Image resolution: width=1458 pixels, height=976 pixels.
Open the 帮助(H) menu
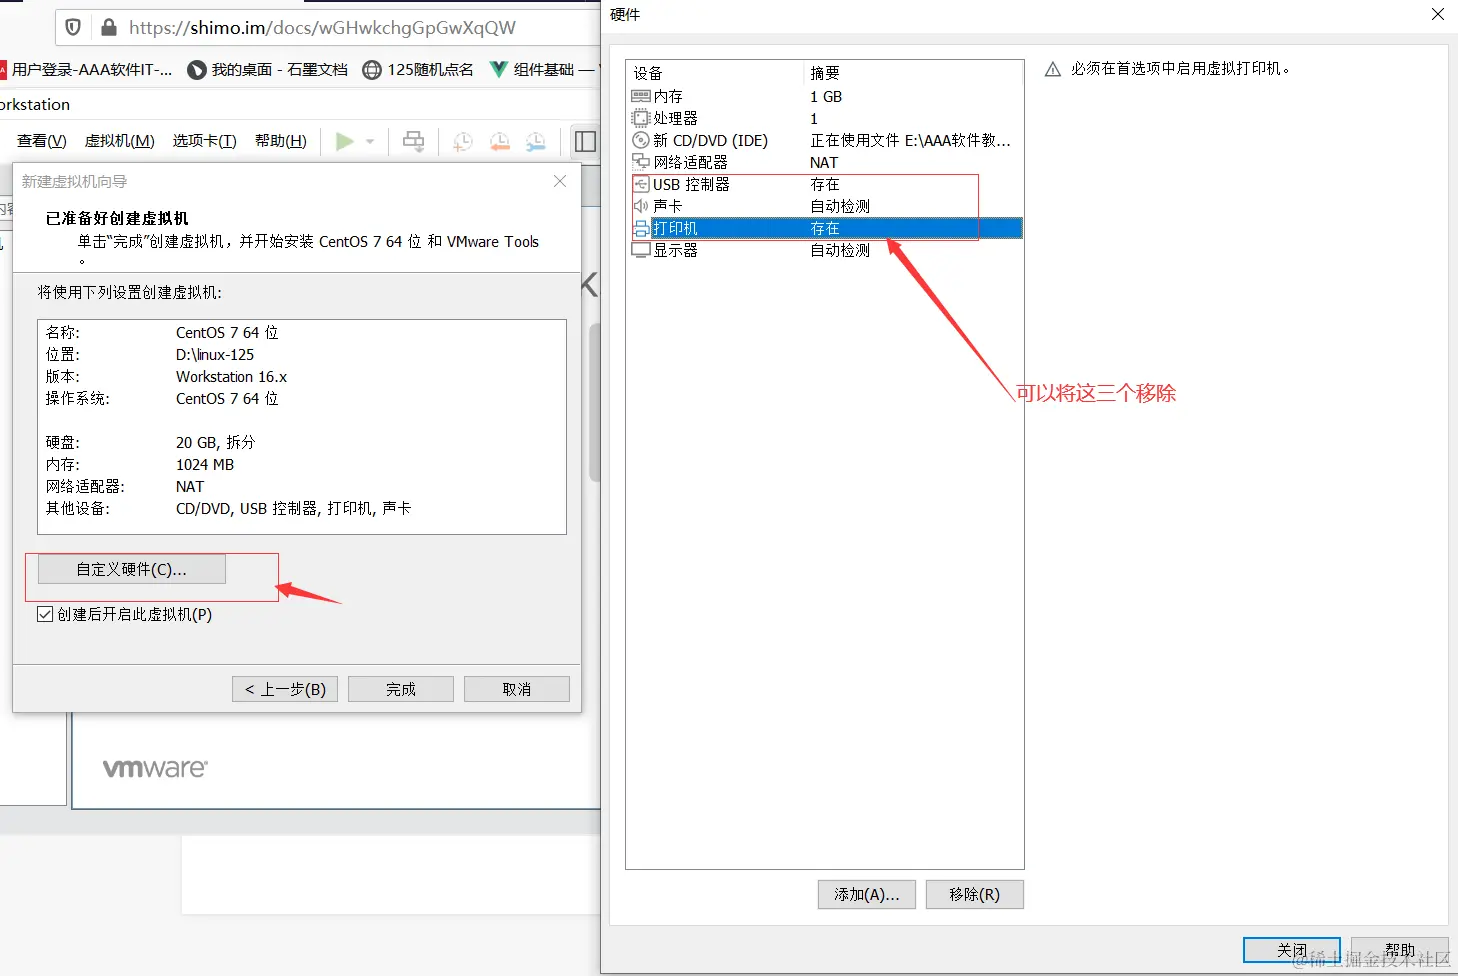point(281,141)
